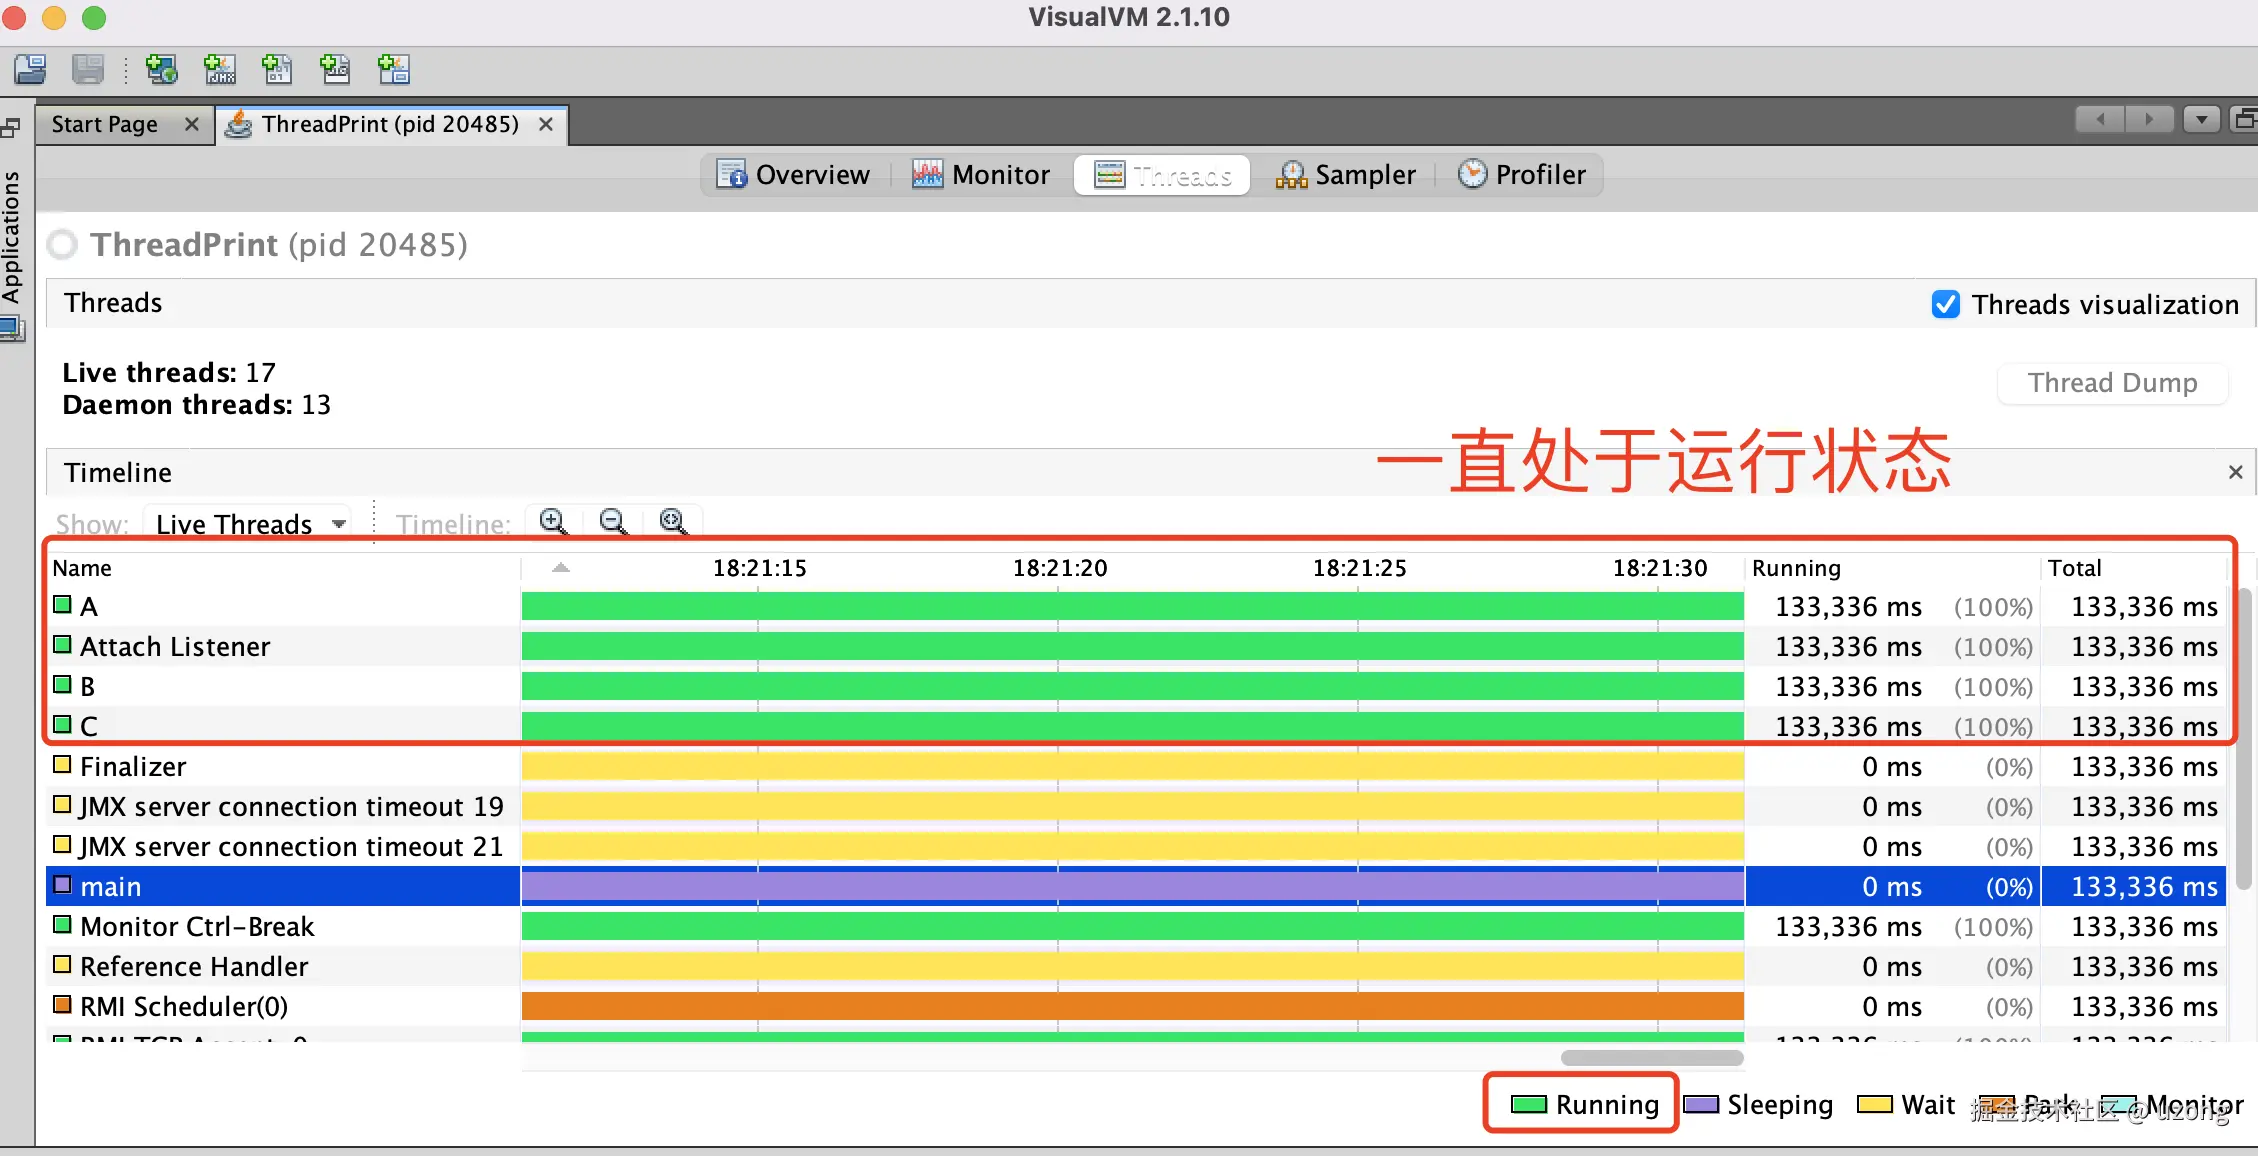The image size is (2258, 1156).
Task: Switch to the Start Page tab
Action: [x=105, y=124]
